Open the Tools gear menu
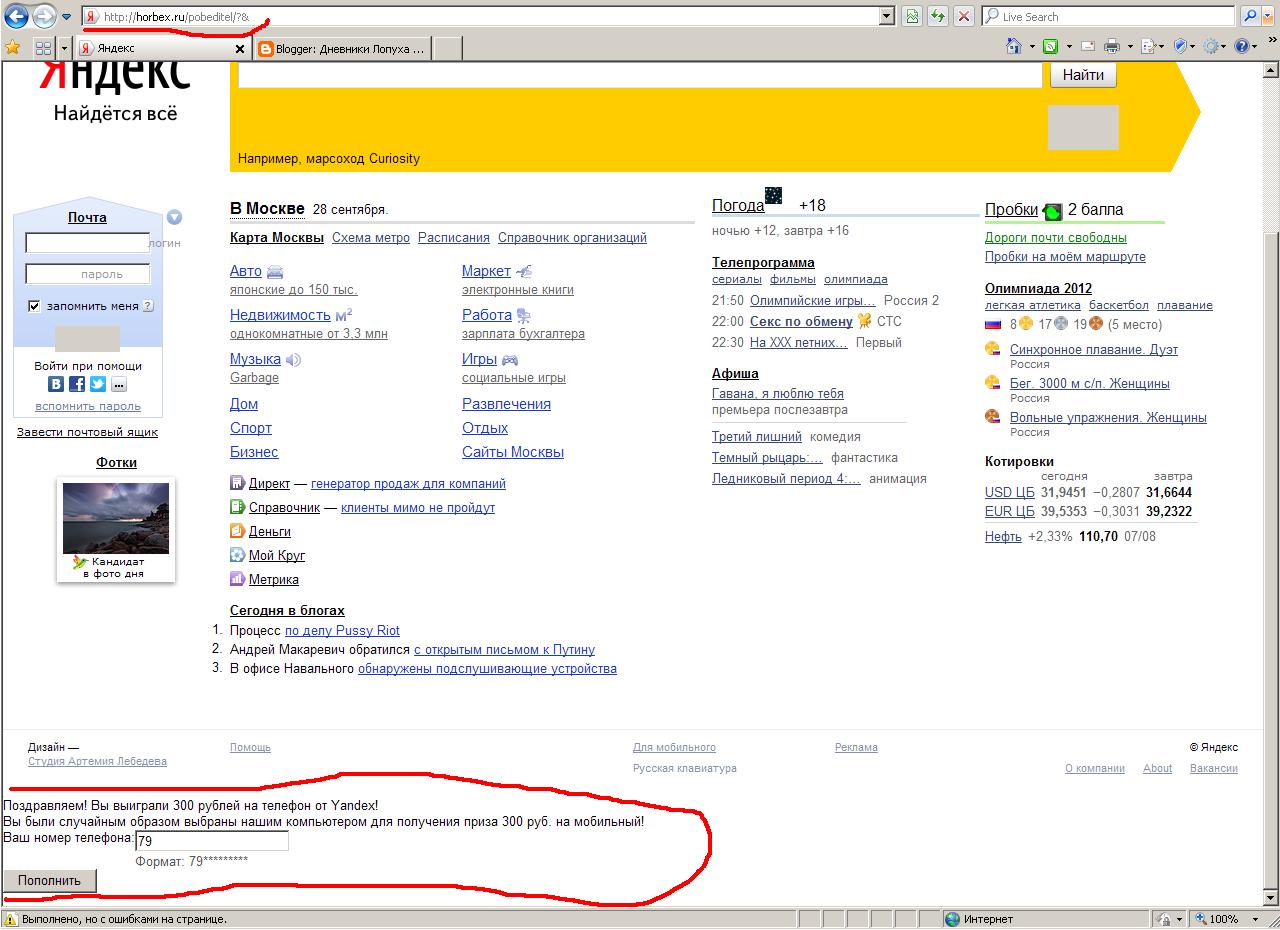Viewport: 1280px width, 930px height. tap(1212, 46)
